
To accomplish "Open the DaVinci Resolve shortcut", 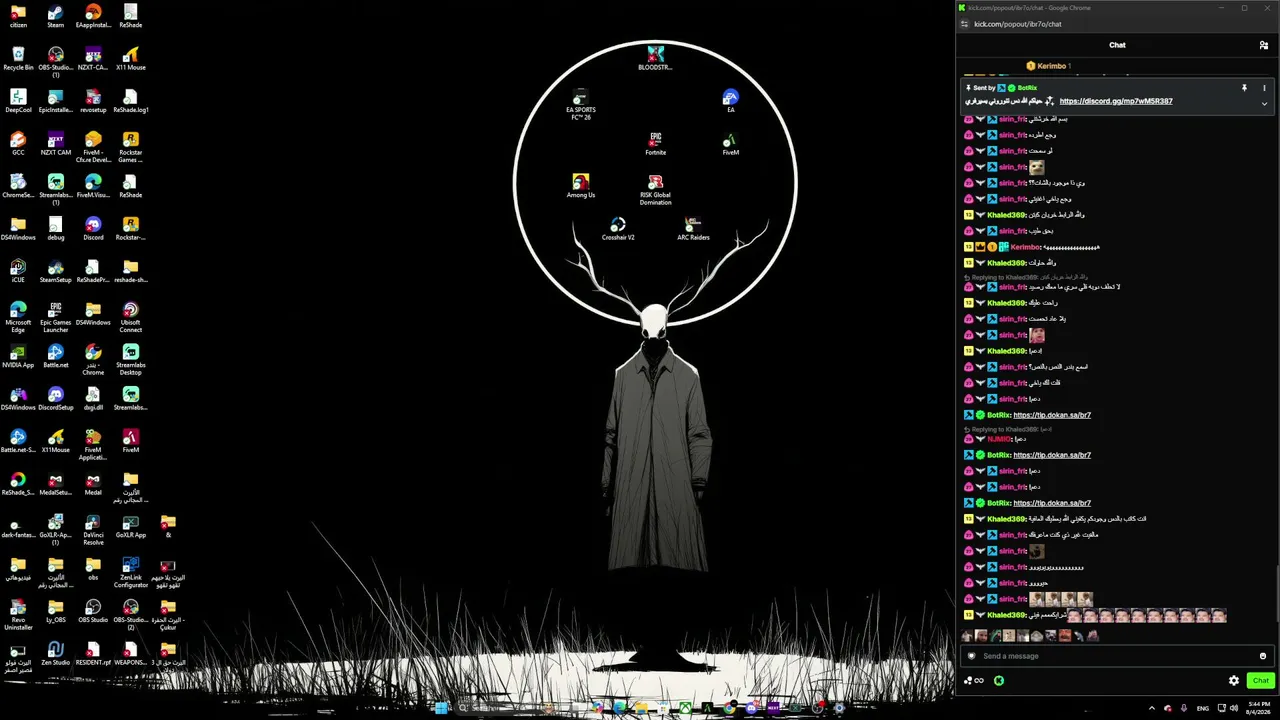I will [93, 530].
